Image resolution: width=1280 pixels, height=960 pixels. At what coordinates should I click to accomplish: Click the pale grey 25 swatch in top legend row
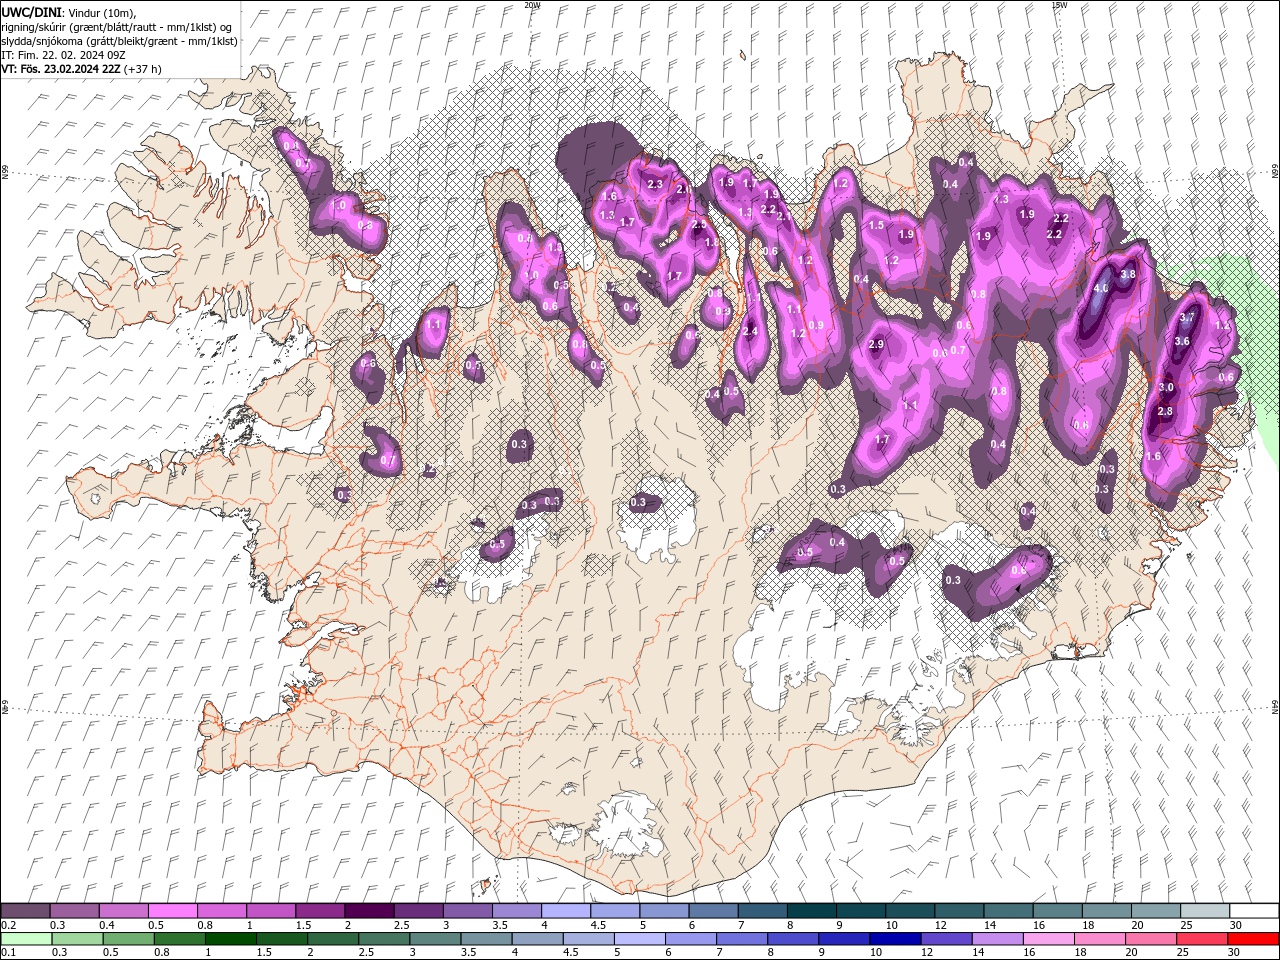(x=1205, y=911)
